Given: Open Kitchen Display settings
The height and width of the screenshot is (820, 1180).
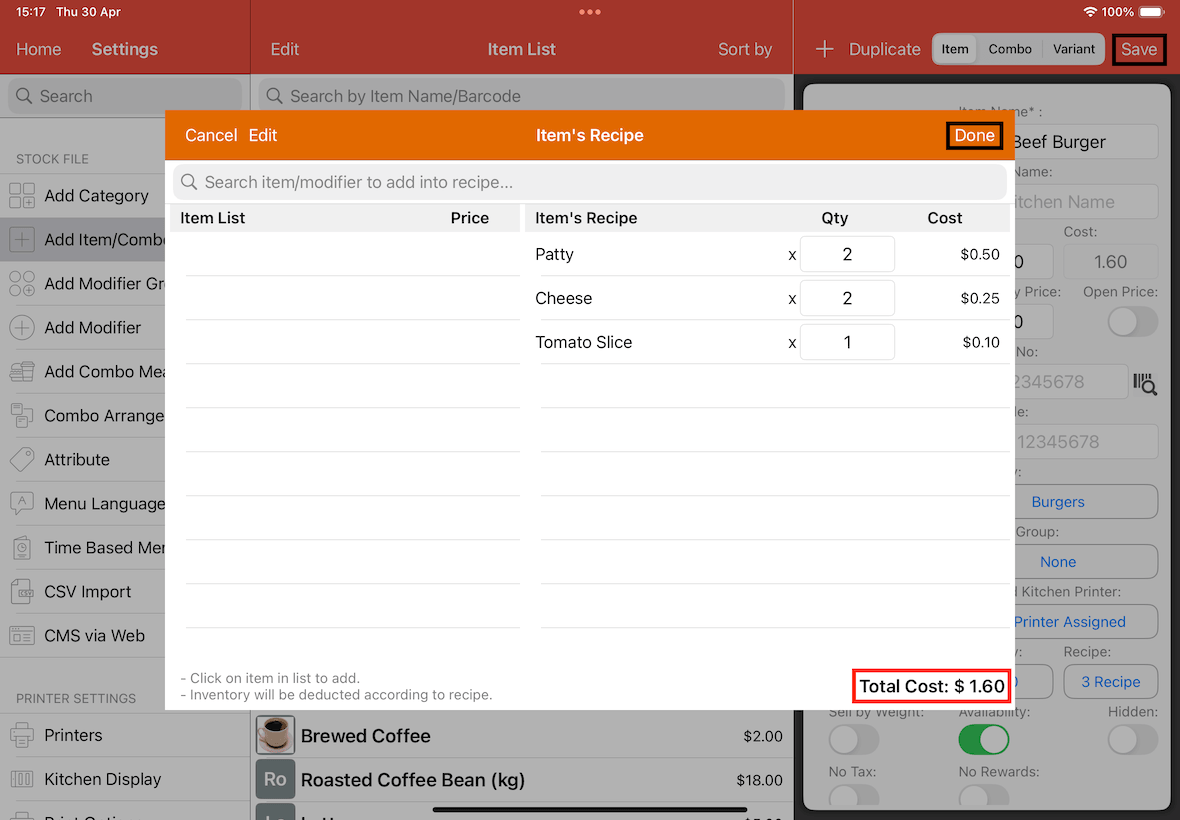Looking at the screenshot, I should 125,779.
